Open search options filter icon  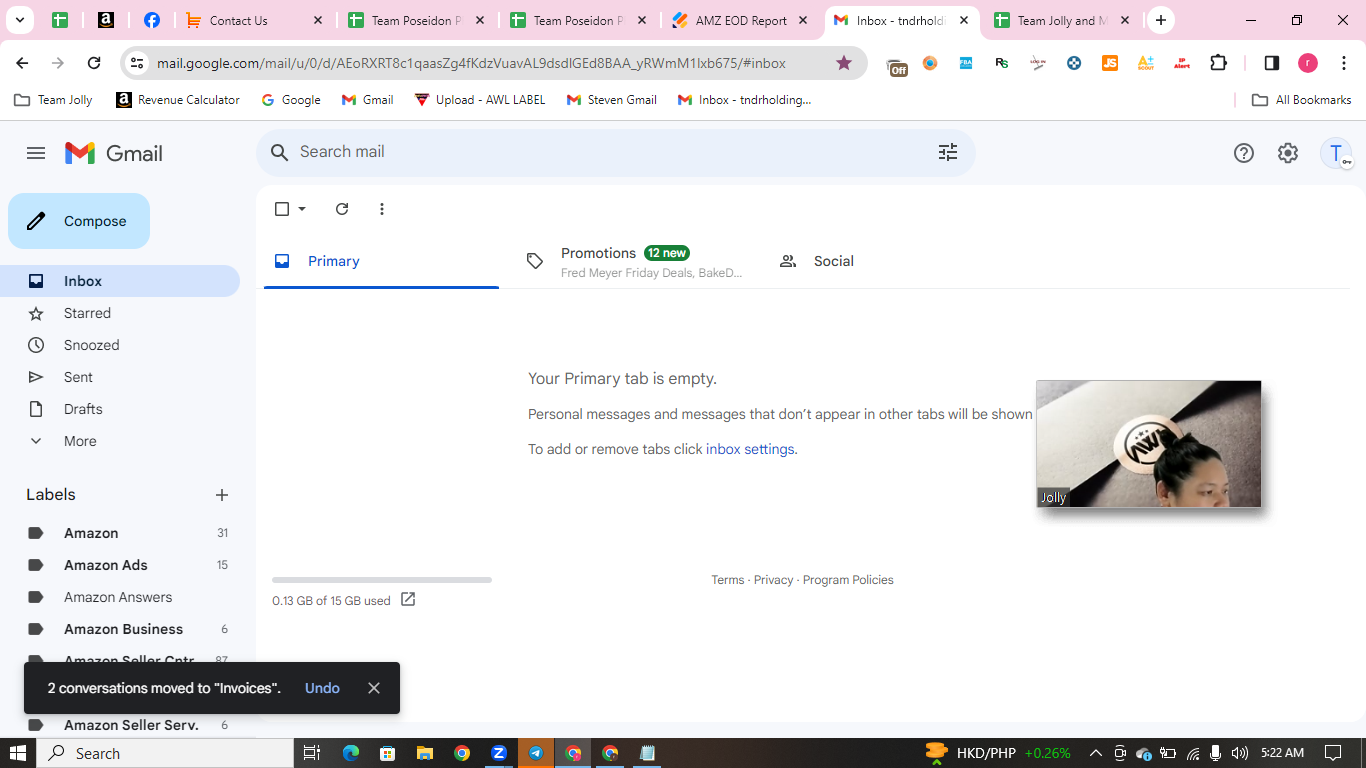point(948,152)
